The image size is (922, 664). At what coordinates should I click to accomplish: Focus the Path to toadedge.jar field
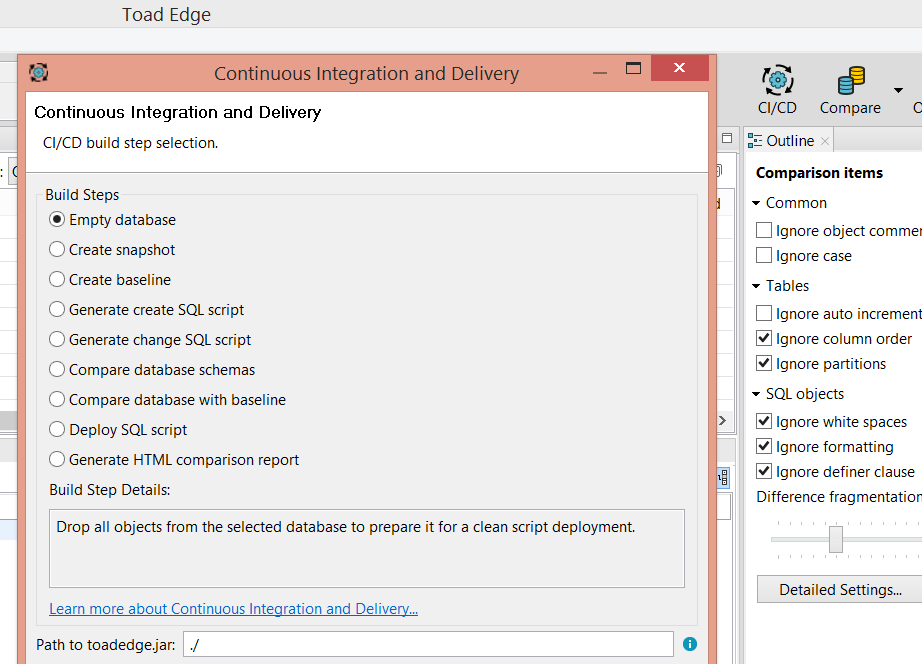pyautogui.click(x=428, y=644)
